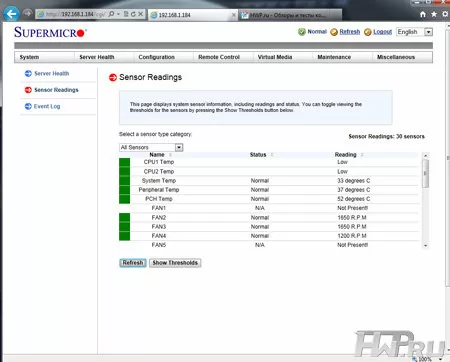
Task: Open the address bar dropdown arrow
Action: click(x=118, y=14)
